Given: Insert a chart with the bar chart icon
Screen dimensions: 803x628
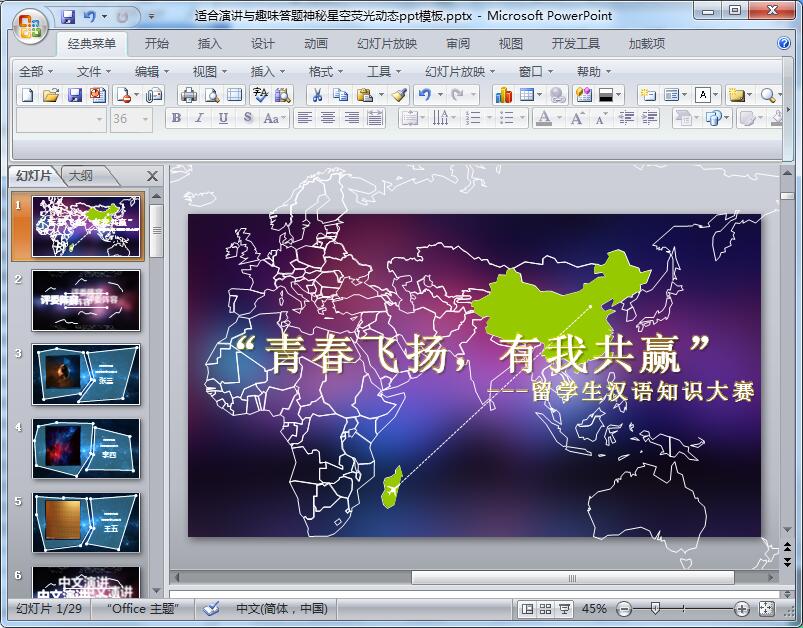Looking at the screenshot, I should [x=503, y=95].
